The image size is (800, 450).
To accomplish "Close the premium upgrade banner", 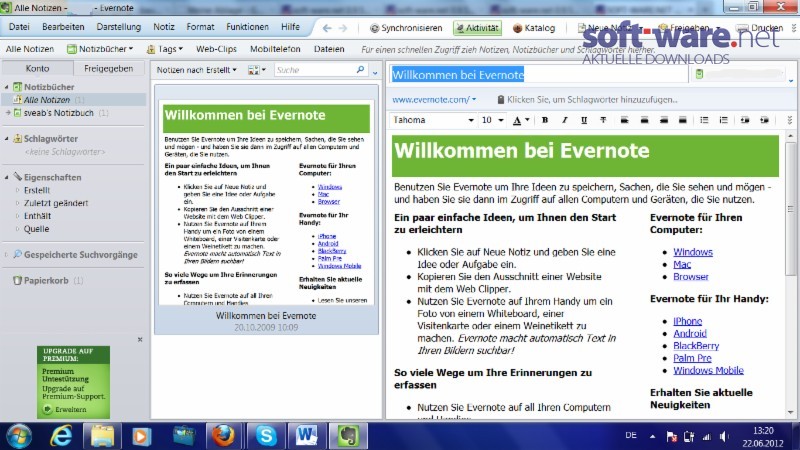I will (140, 339).
